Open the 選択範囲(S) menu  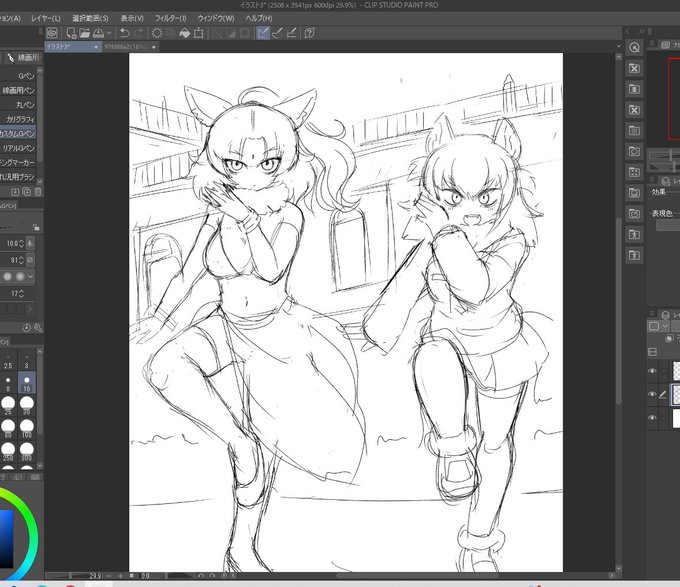click(90, 18)
